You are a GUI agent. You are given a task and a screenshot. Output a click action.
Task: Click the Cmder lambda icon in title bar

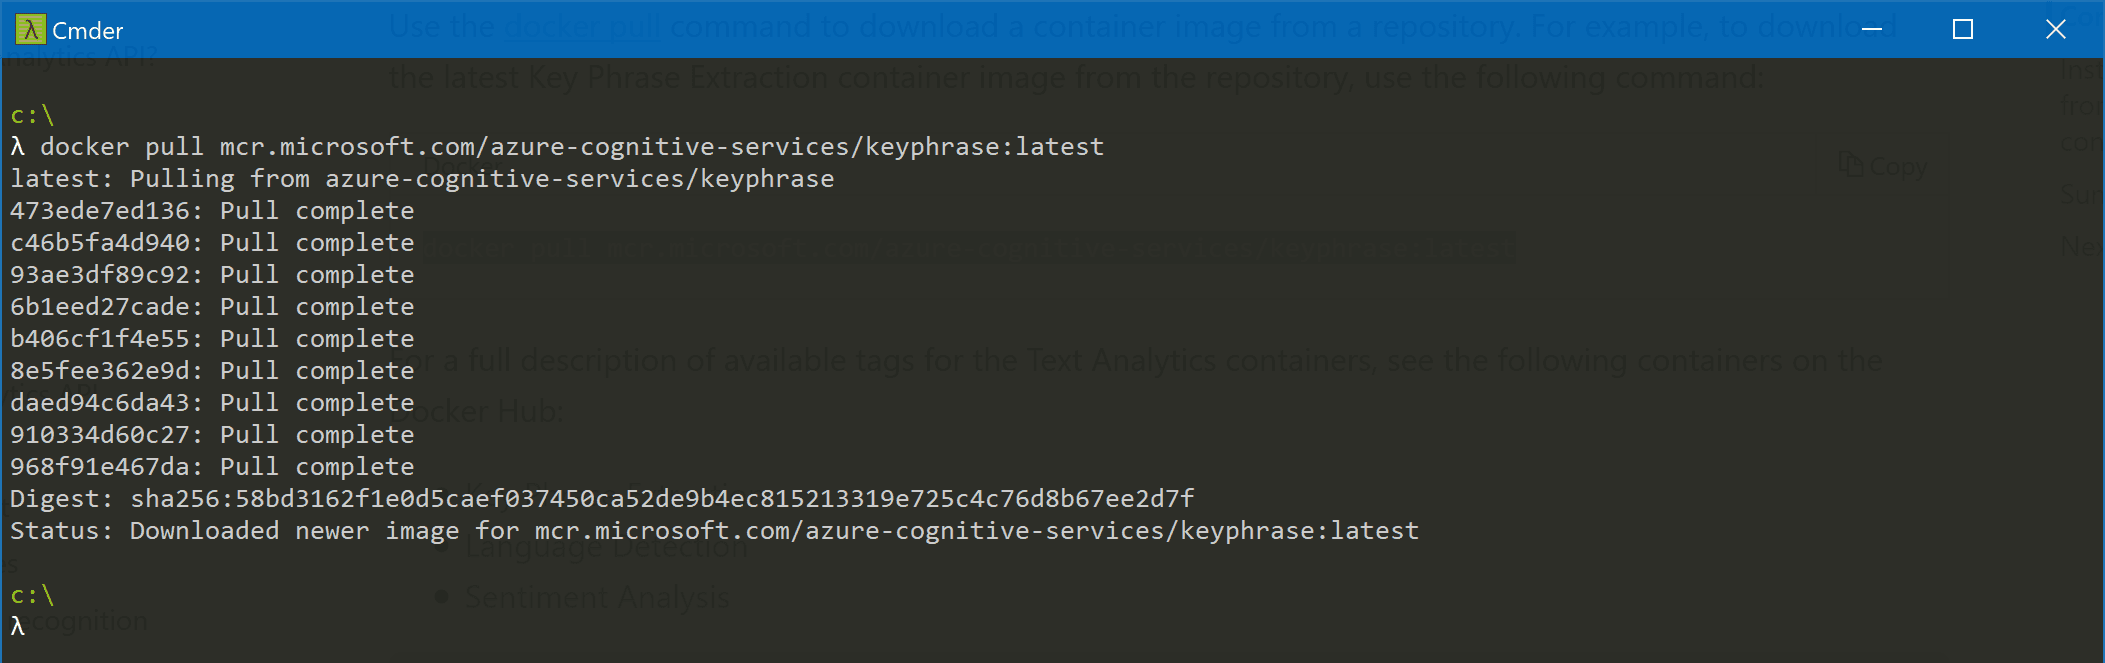click(x=31, y=30)
